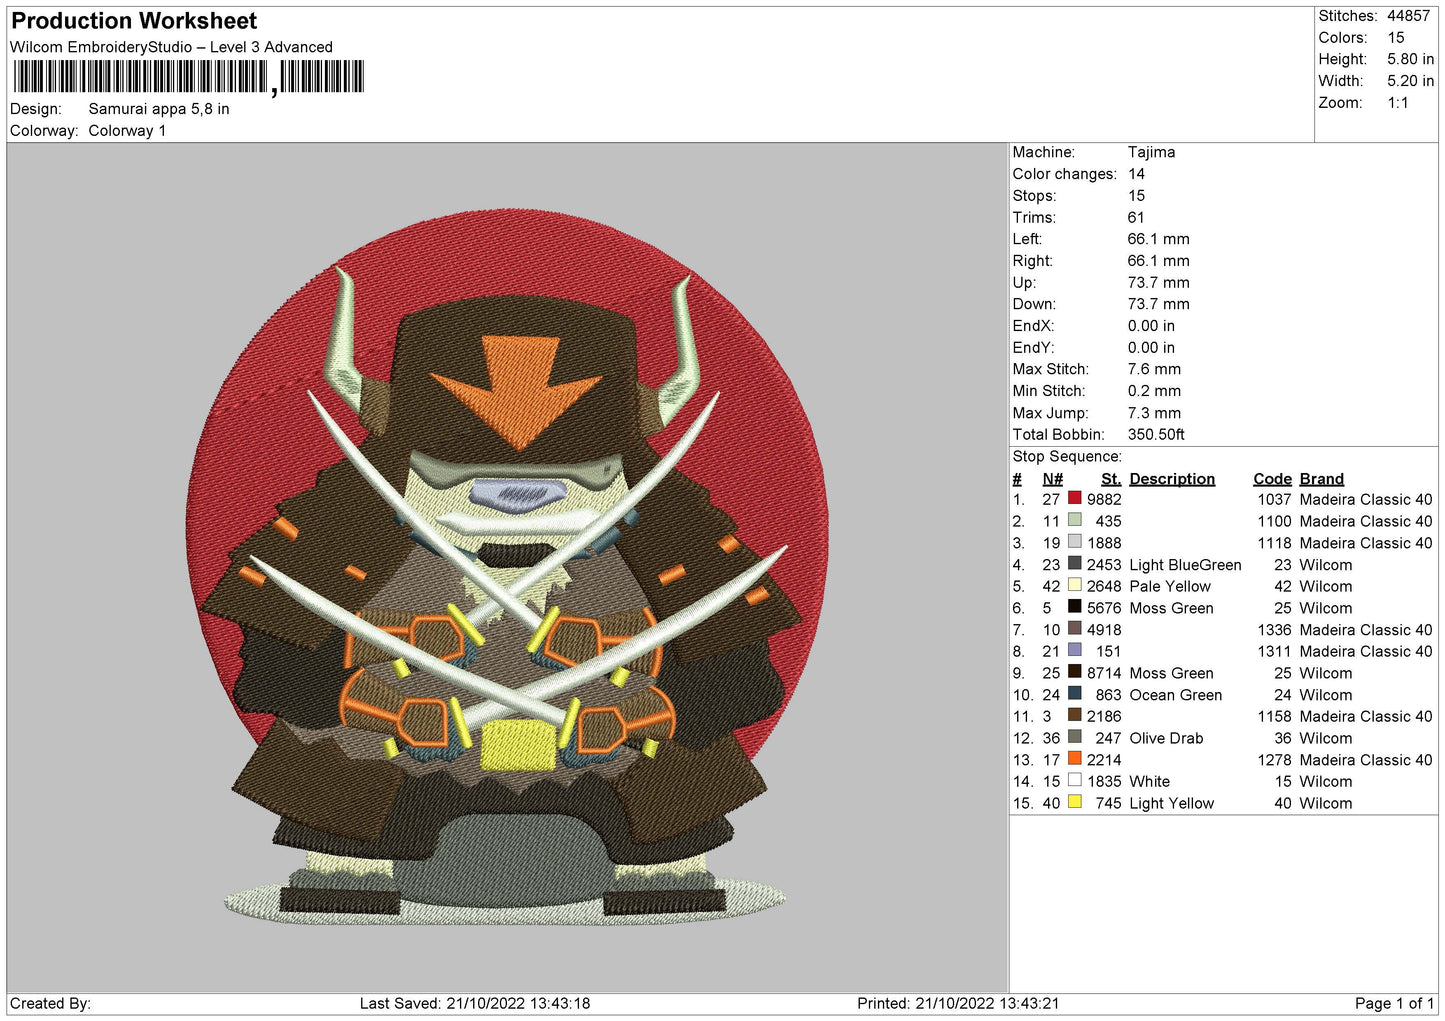Click stitch count '9882' in row 1
Image resolution: width=1445 pixels, height=1021 pixels.
(x=1104, y=500)
